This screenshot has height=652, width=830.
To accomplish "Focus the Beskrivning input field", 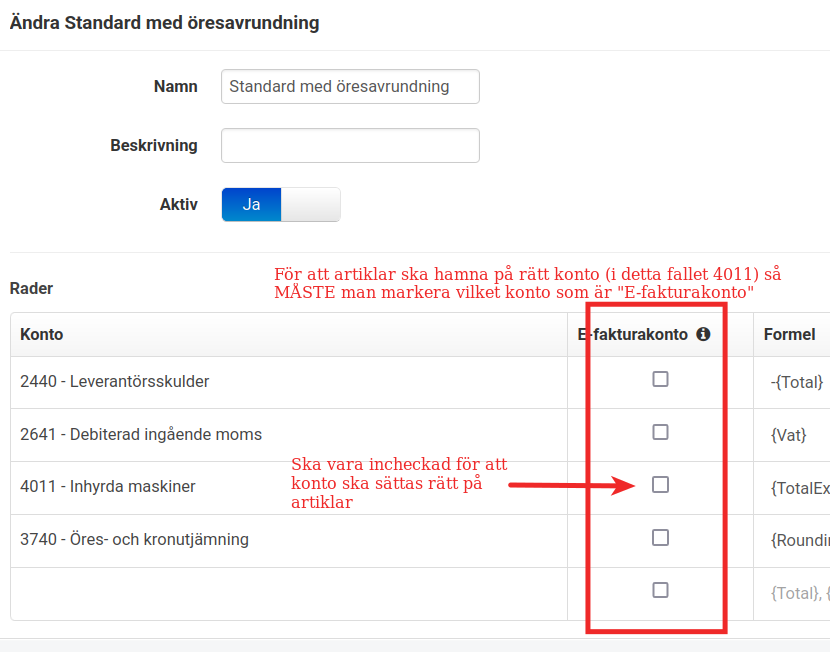I will (350, 145).
